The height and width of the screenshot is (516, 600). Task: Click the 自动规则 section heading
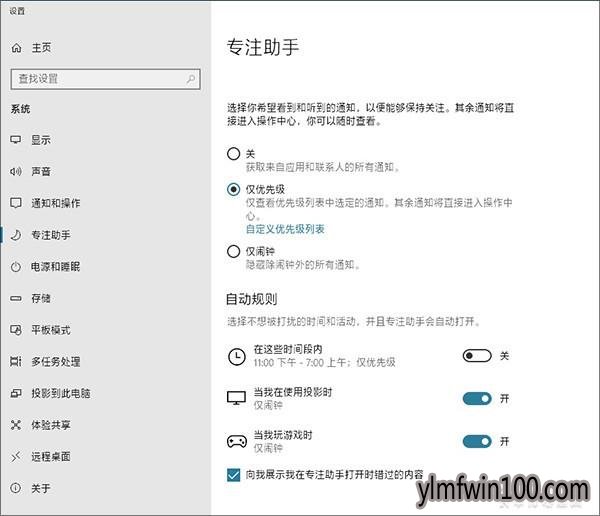pyautogui.click(x=251, y=299)
